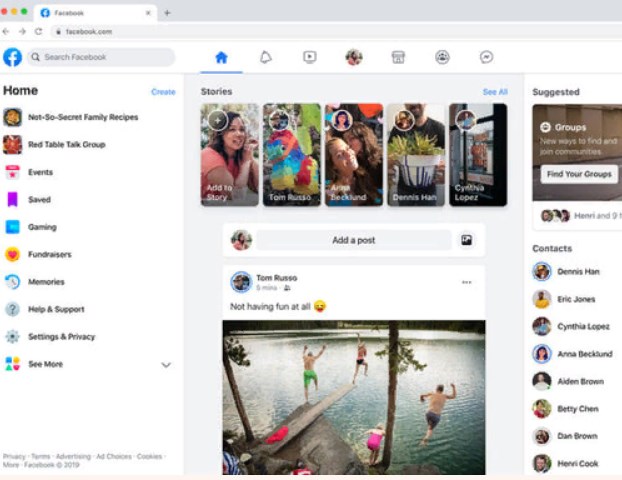Open the Messenger icon in top navigation
622x480 pixels.
[x=486, y=57]
